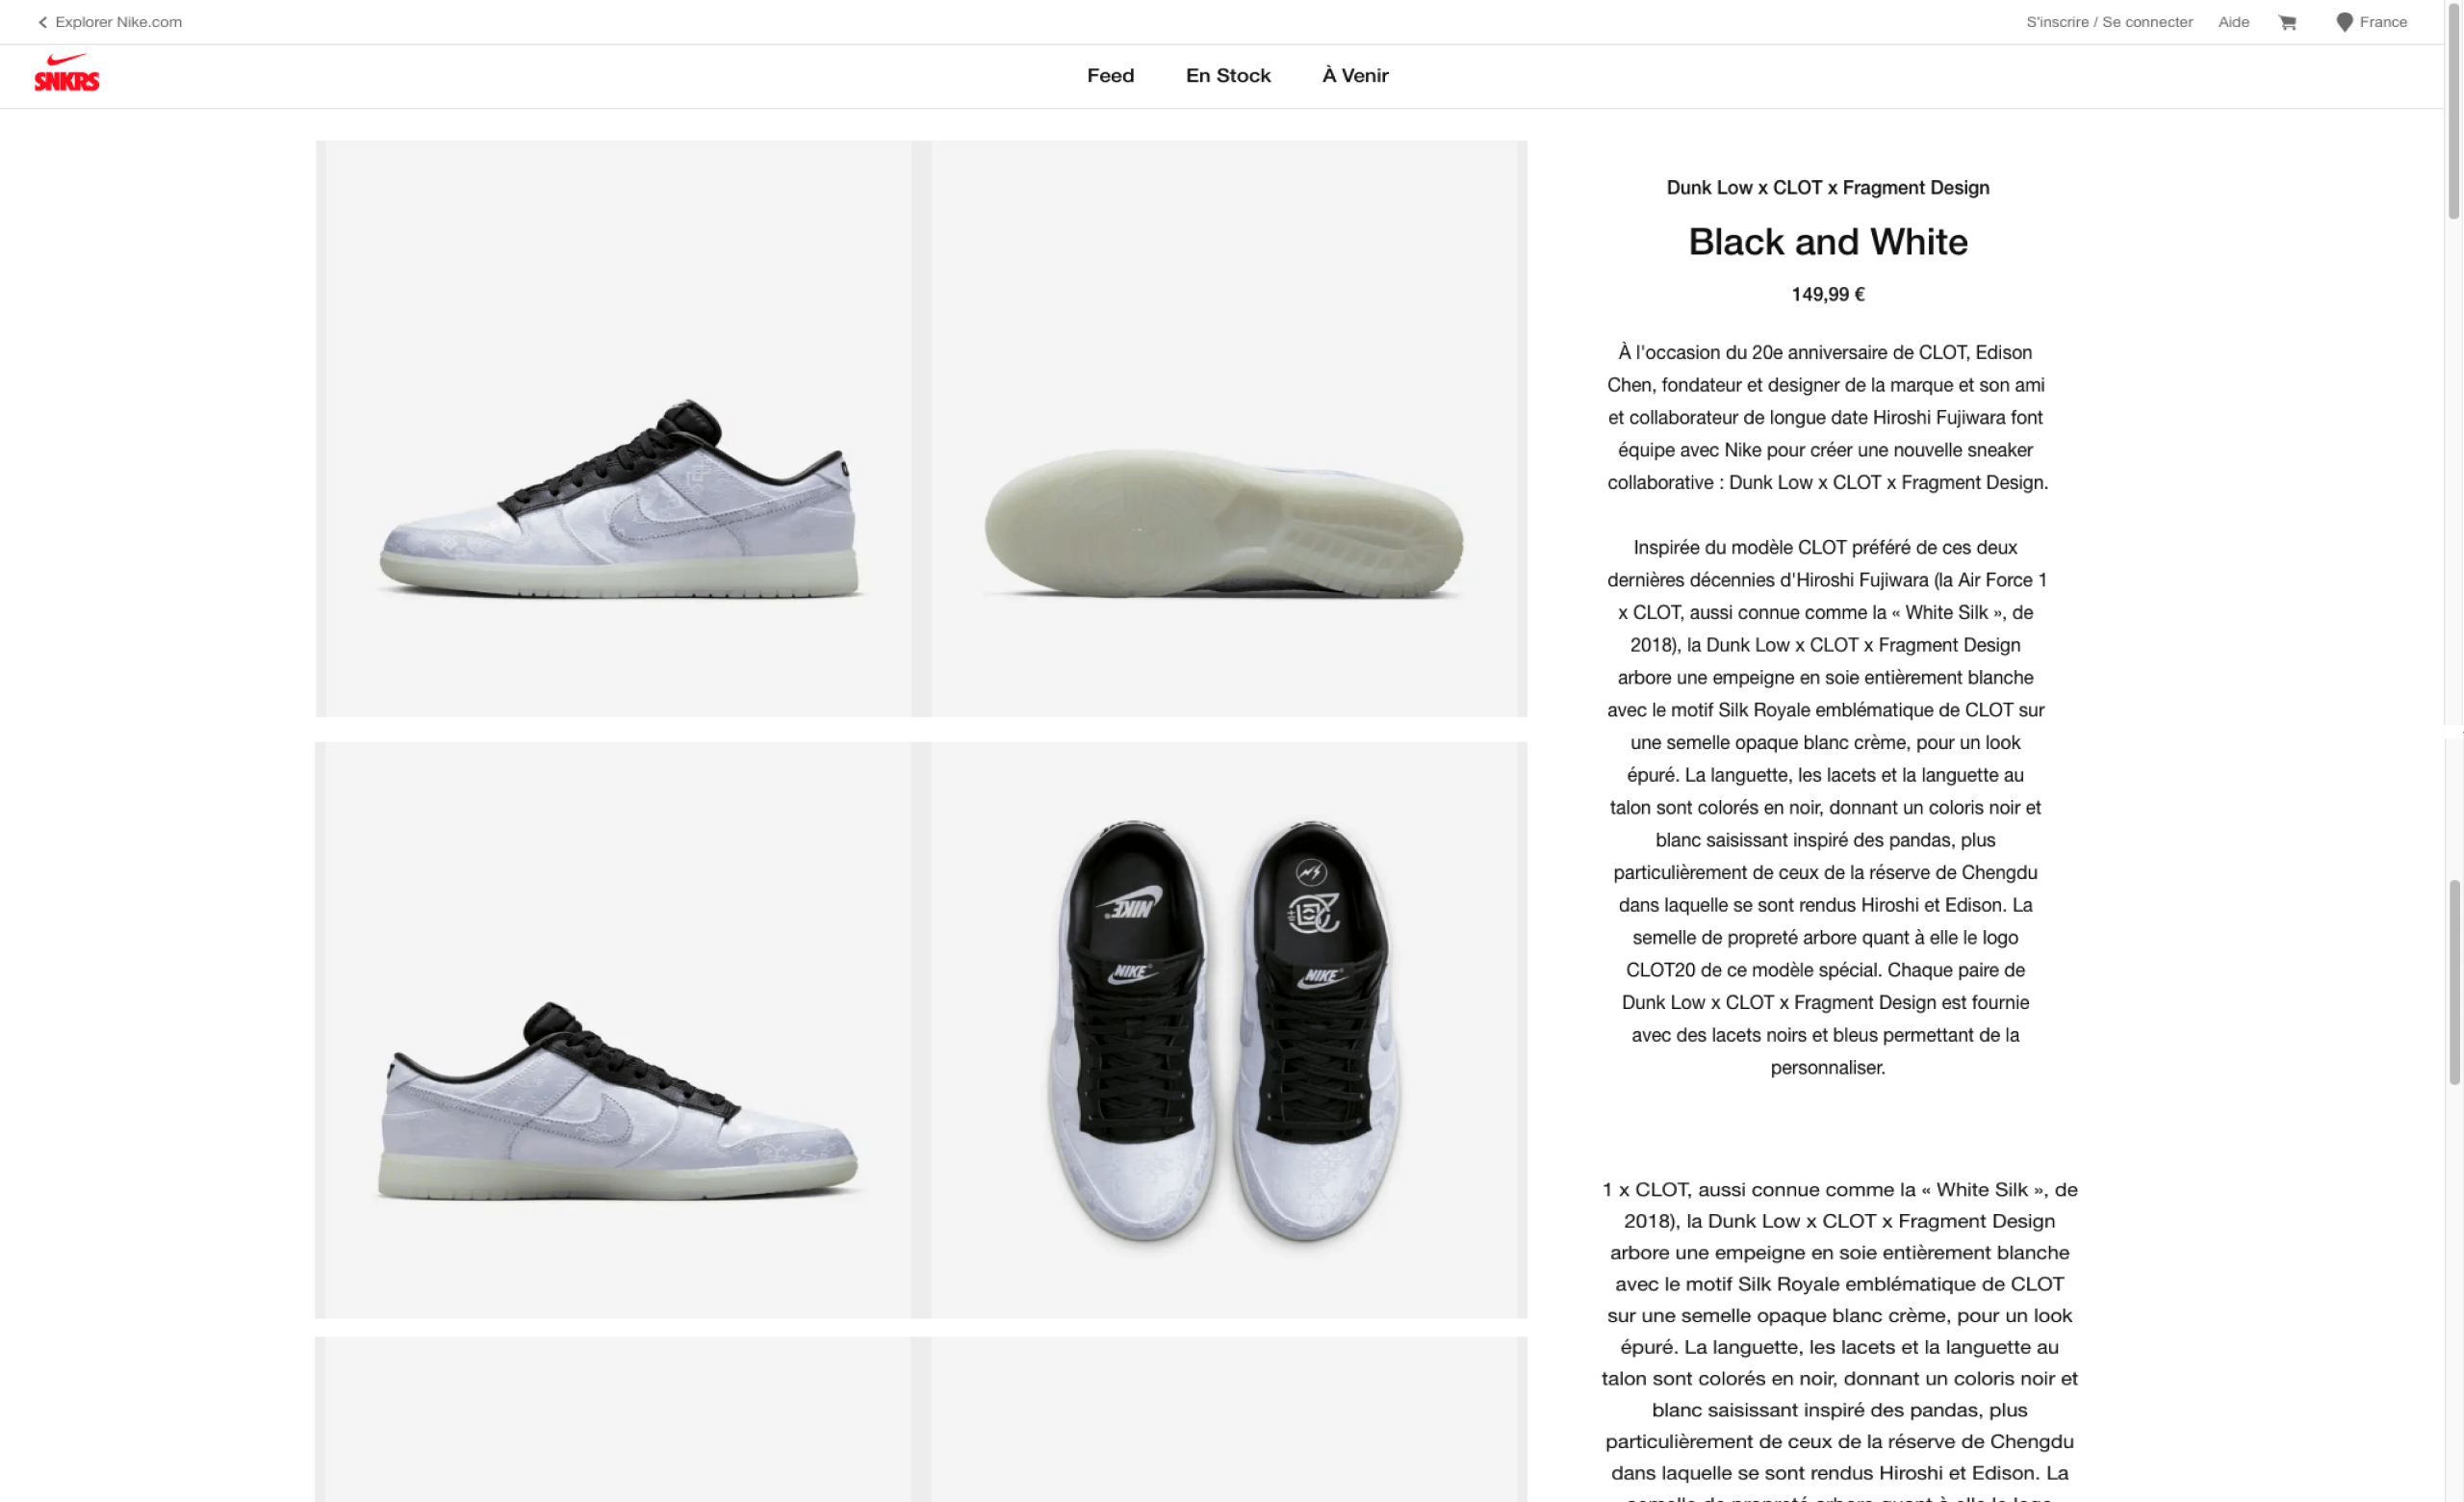The image size is (2464, 1502).
Task: Select the France country link
Action: coord(2383,22)
